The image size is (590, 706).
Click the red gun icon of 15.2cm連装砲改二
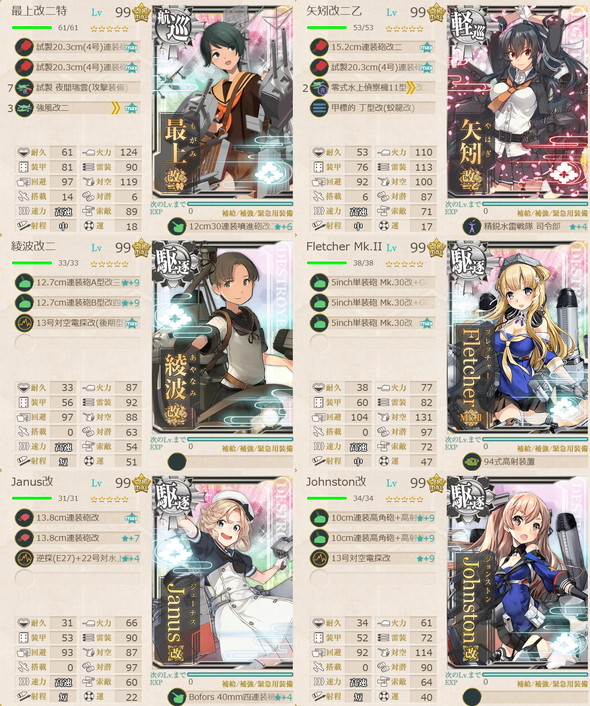click(x=319, y=47)
